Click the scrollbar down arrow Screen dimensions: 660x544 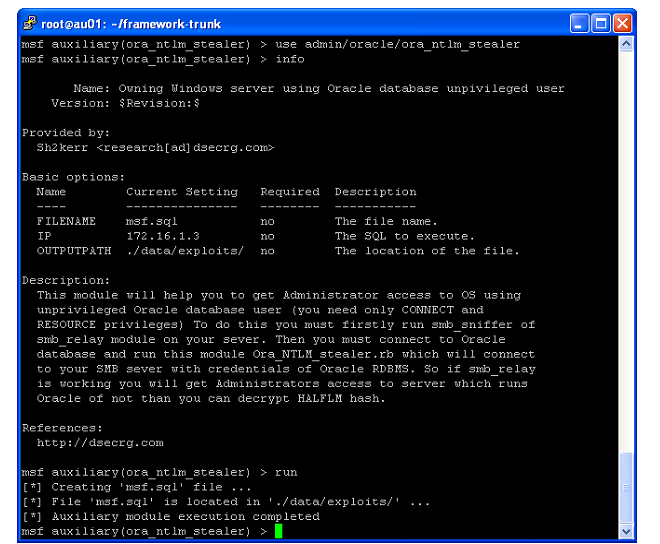[x=626, y=531]
